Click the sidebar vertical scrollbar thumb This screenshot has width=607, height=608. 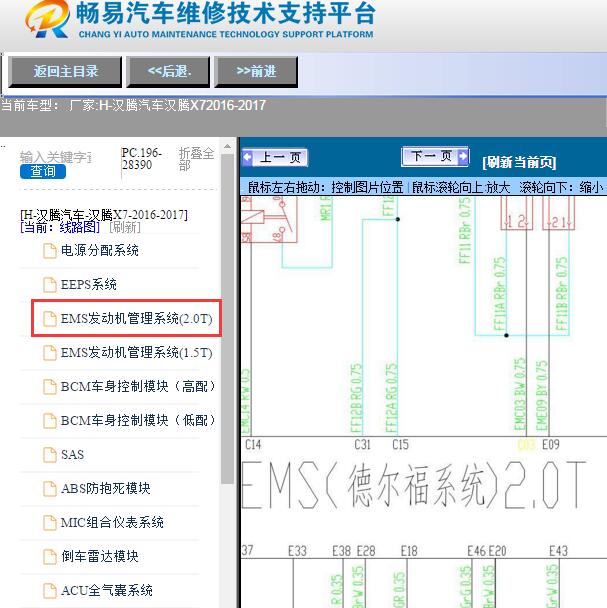pyautogui.click(x=227, y=319)
